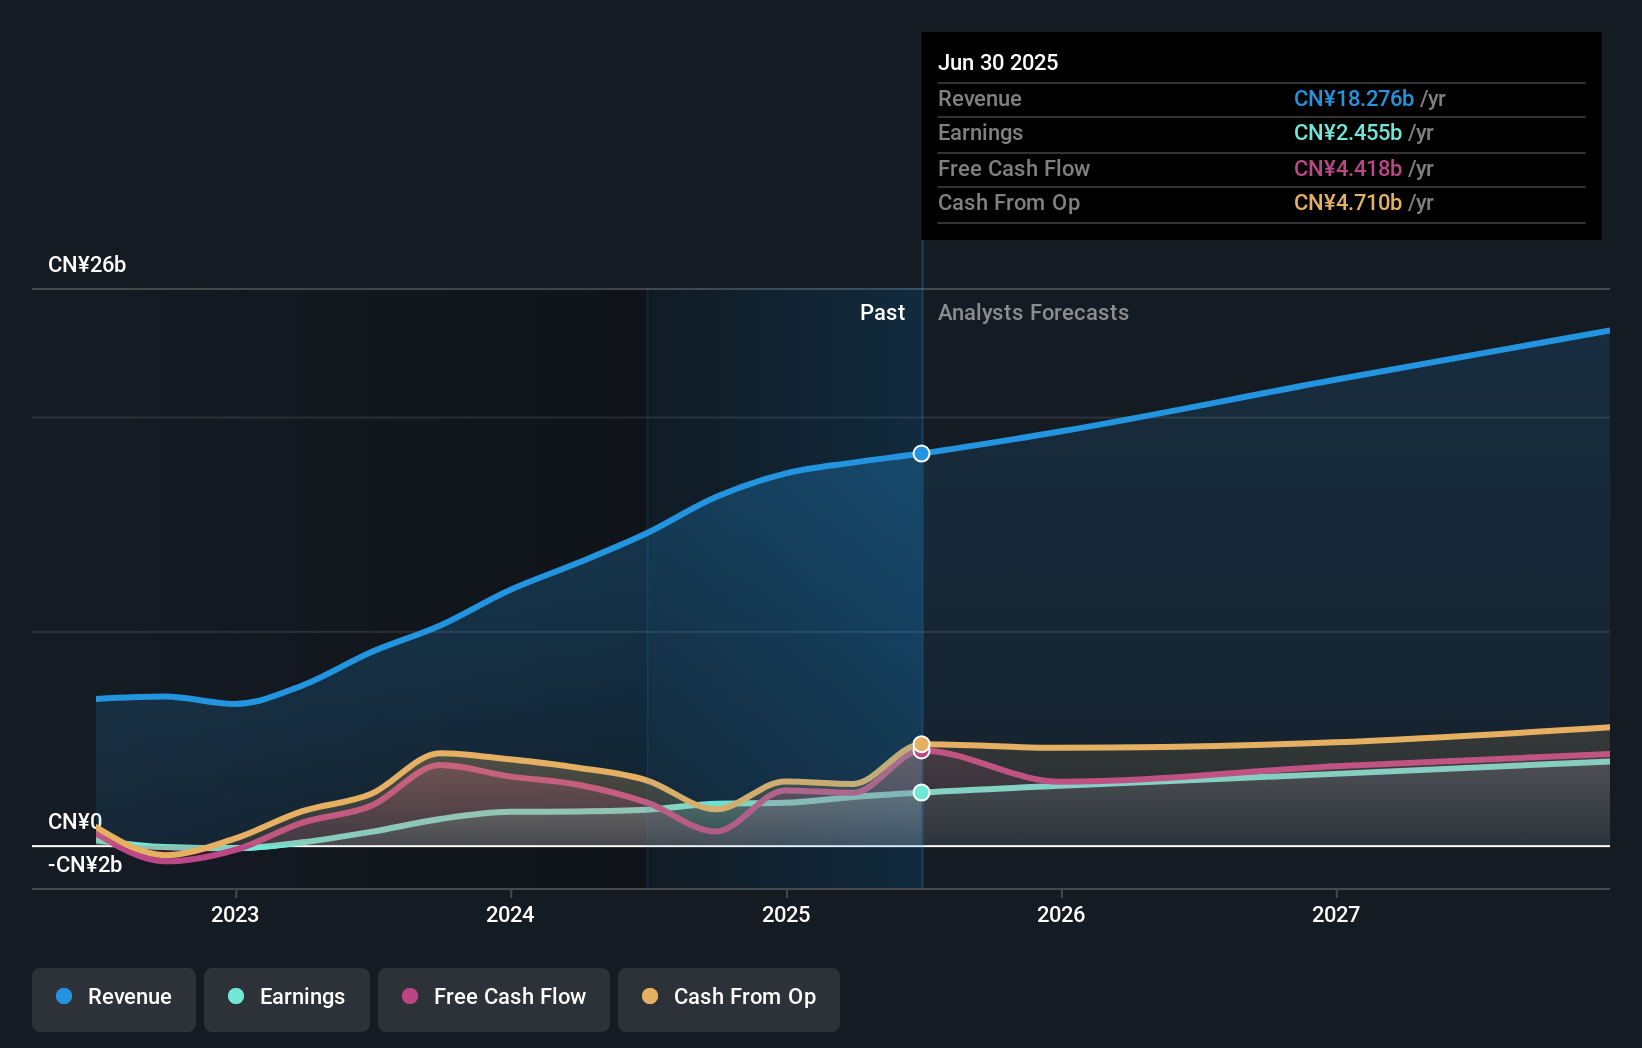1642x1048 pixels.
Task: Click the blue Revenue legend dot
Action: 66,997
